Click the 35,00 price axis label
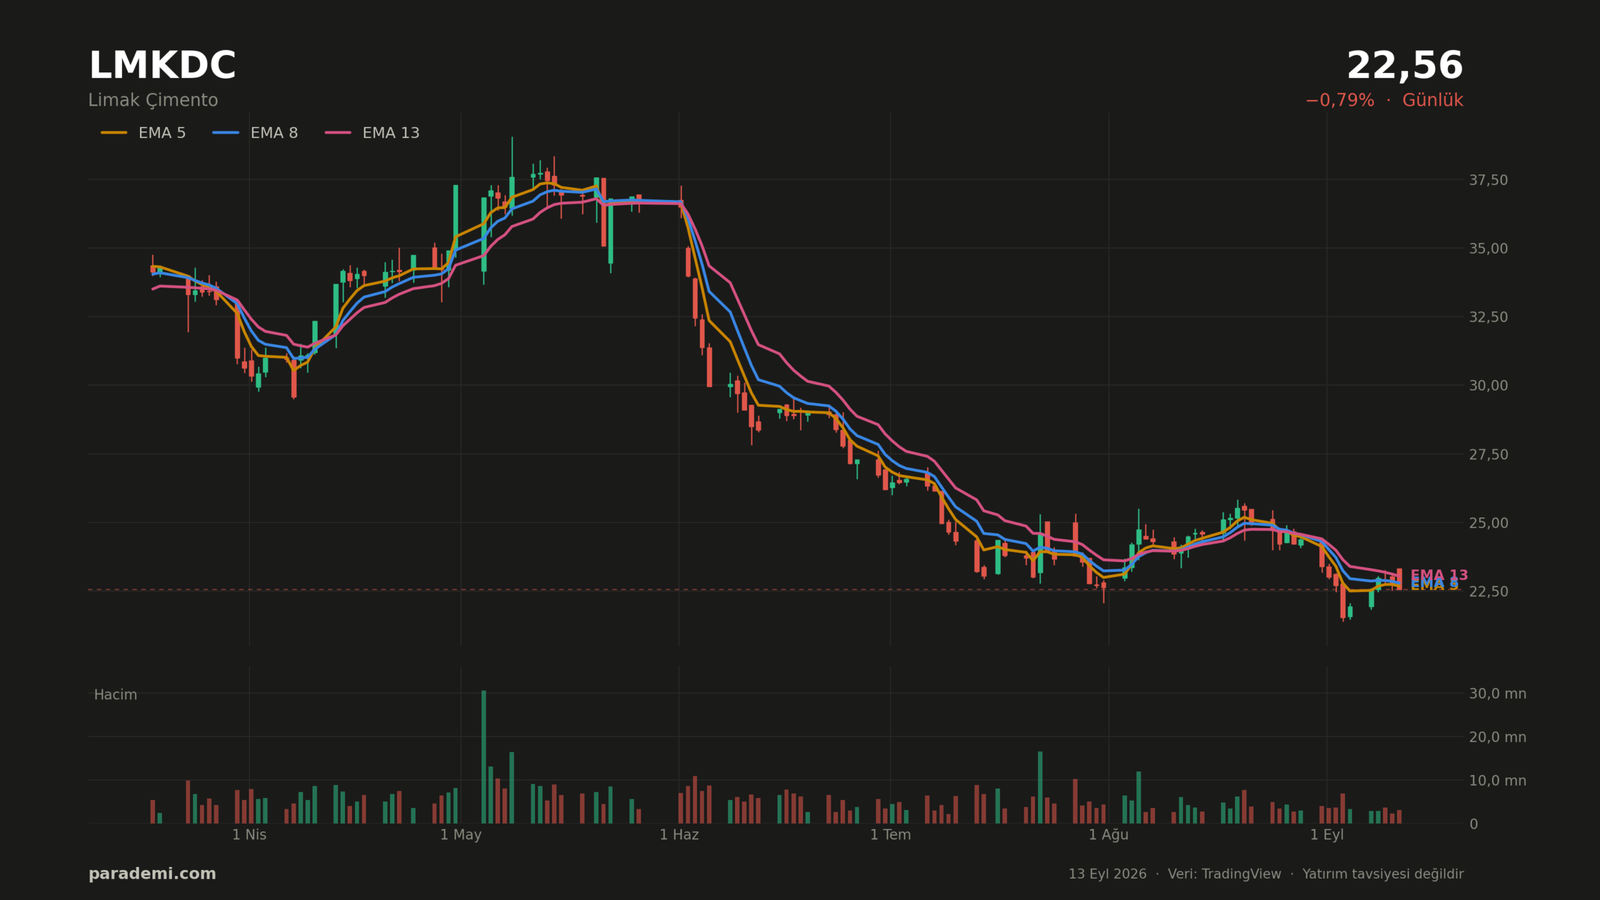This screenshot has width=1600, height=900. click(x=1488, y=249)
